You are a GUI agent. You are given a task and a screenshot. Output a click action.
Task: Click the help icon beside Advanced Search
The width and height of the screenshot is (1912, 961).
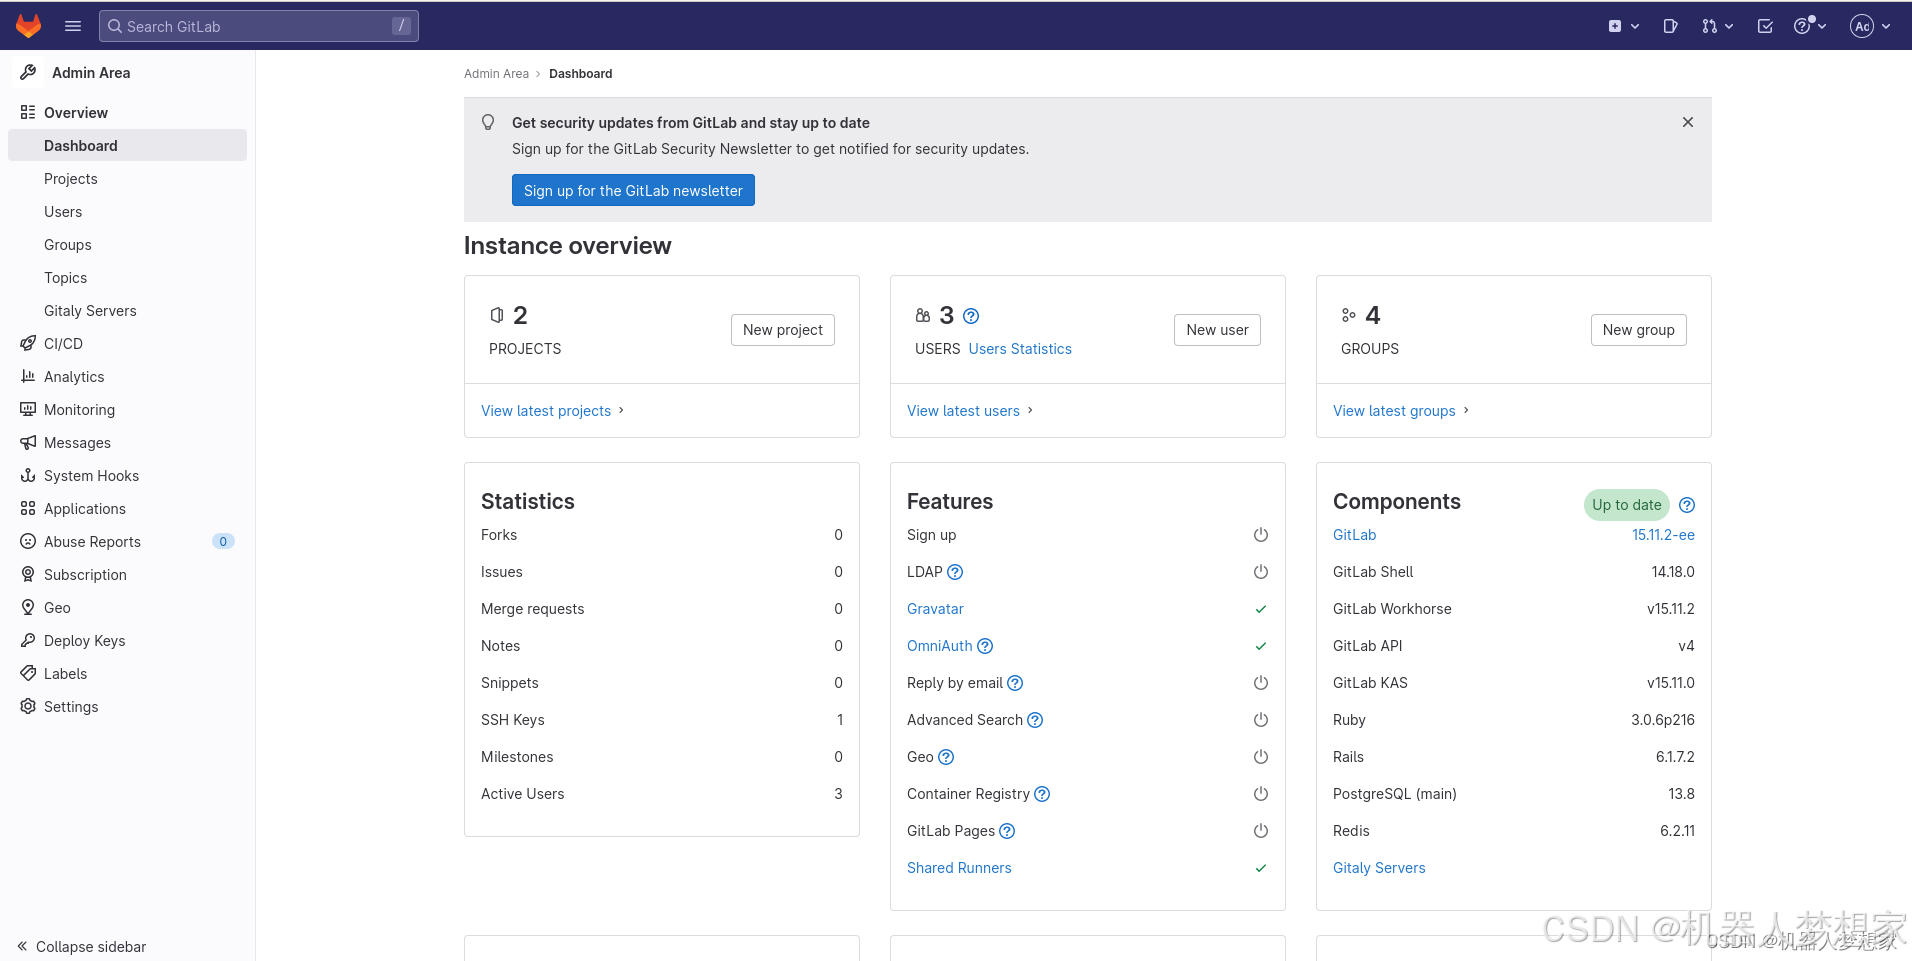point(1035,720)
